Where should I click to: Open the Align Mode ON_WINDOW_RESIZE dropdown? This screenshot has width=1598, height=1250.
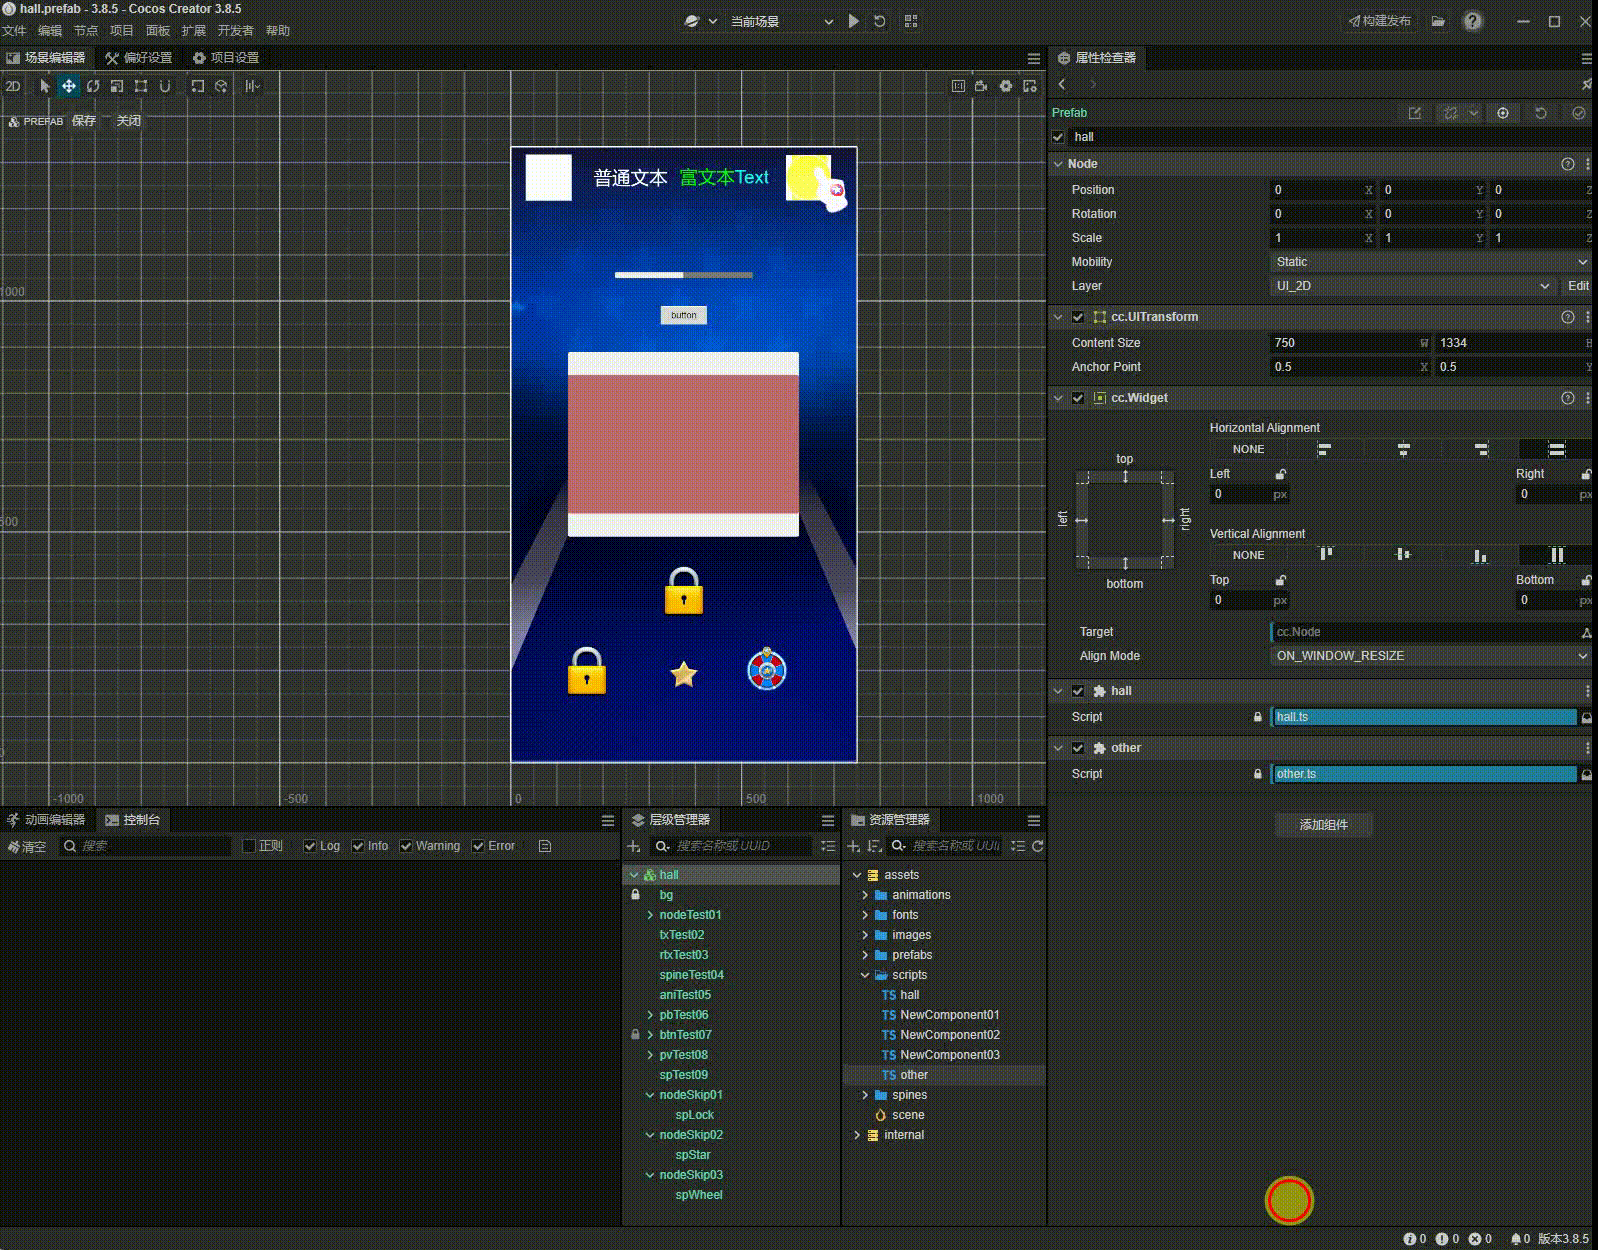tap(1430, 656)
